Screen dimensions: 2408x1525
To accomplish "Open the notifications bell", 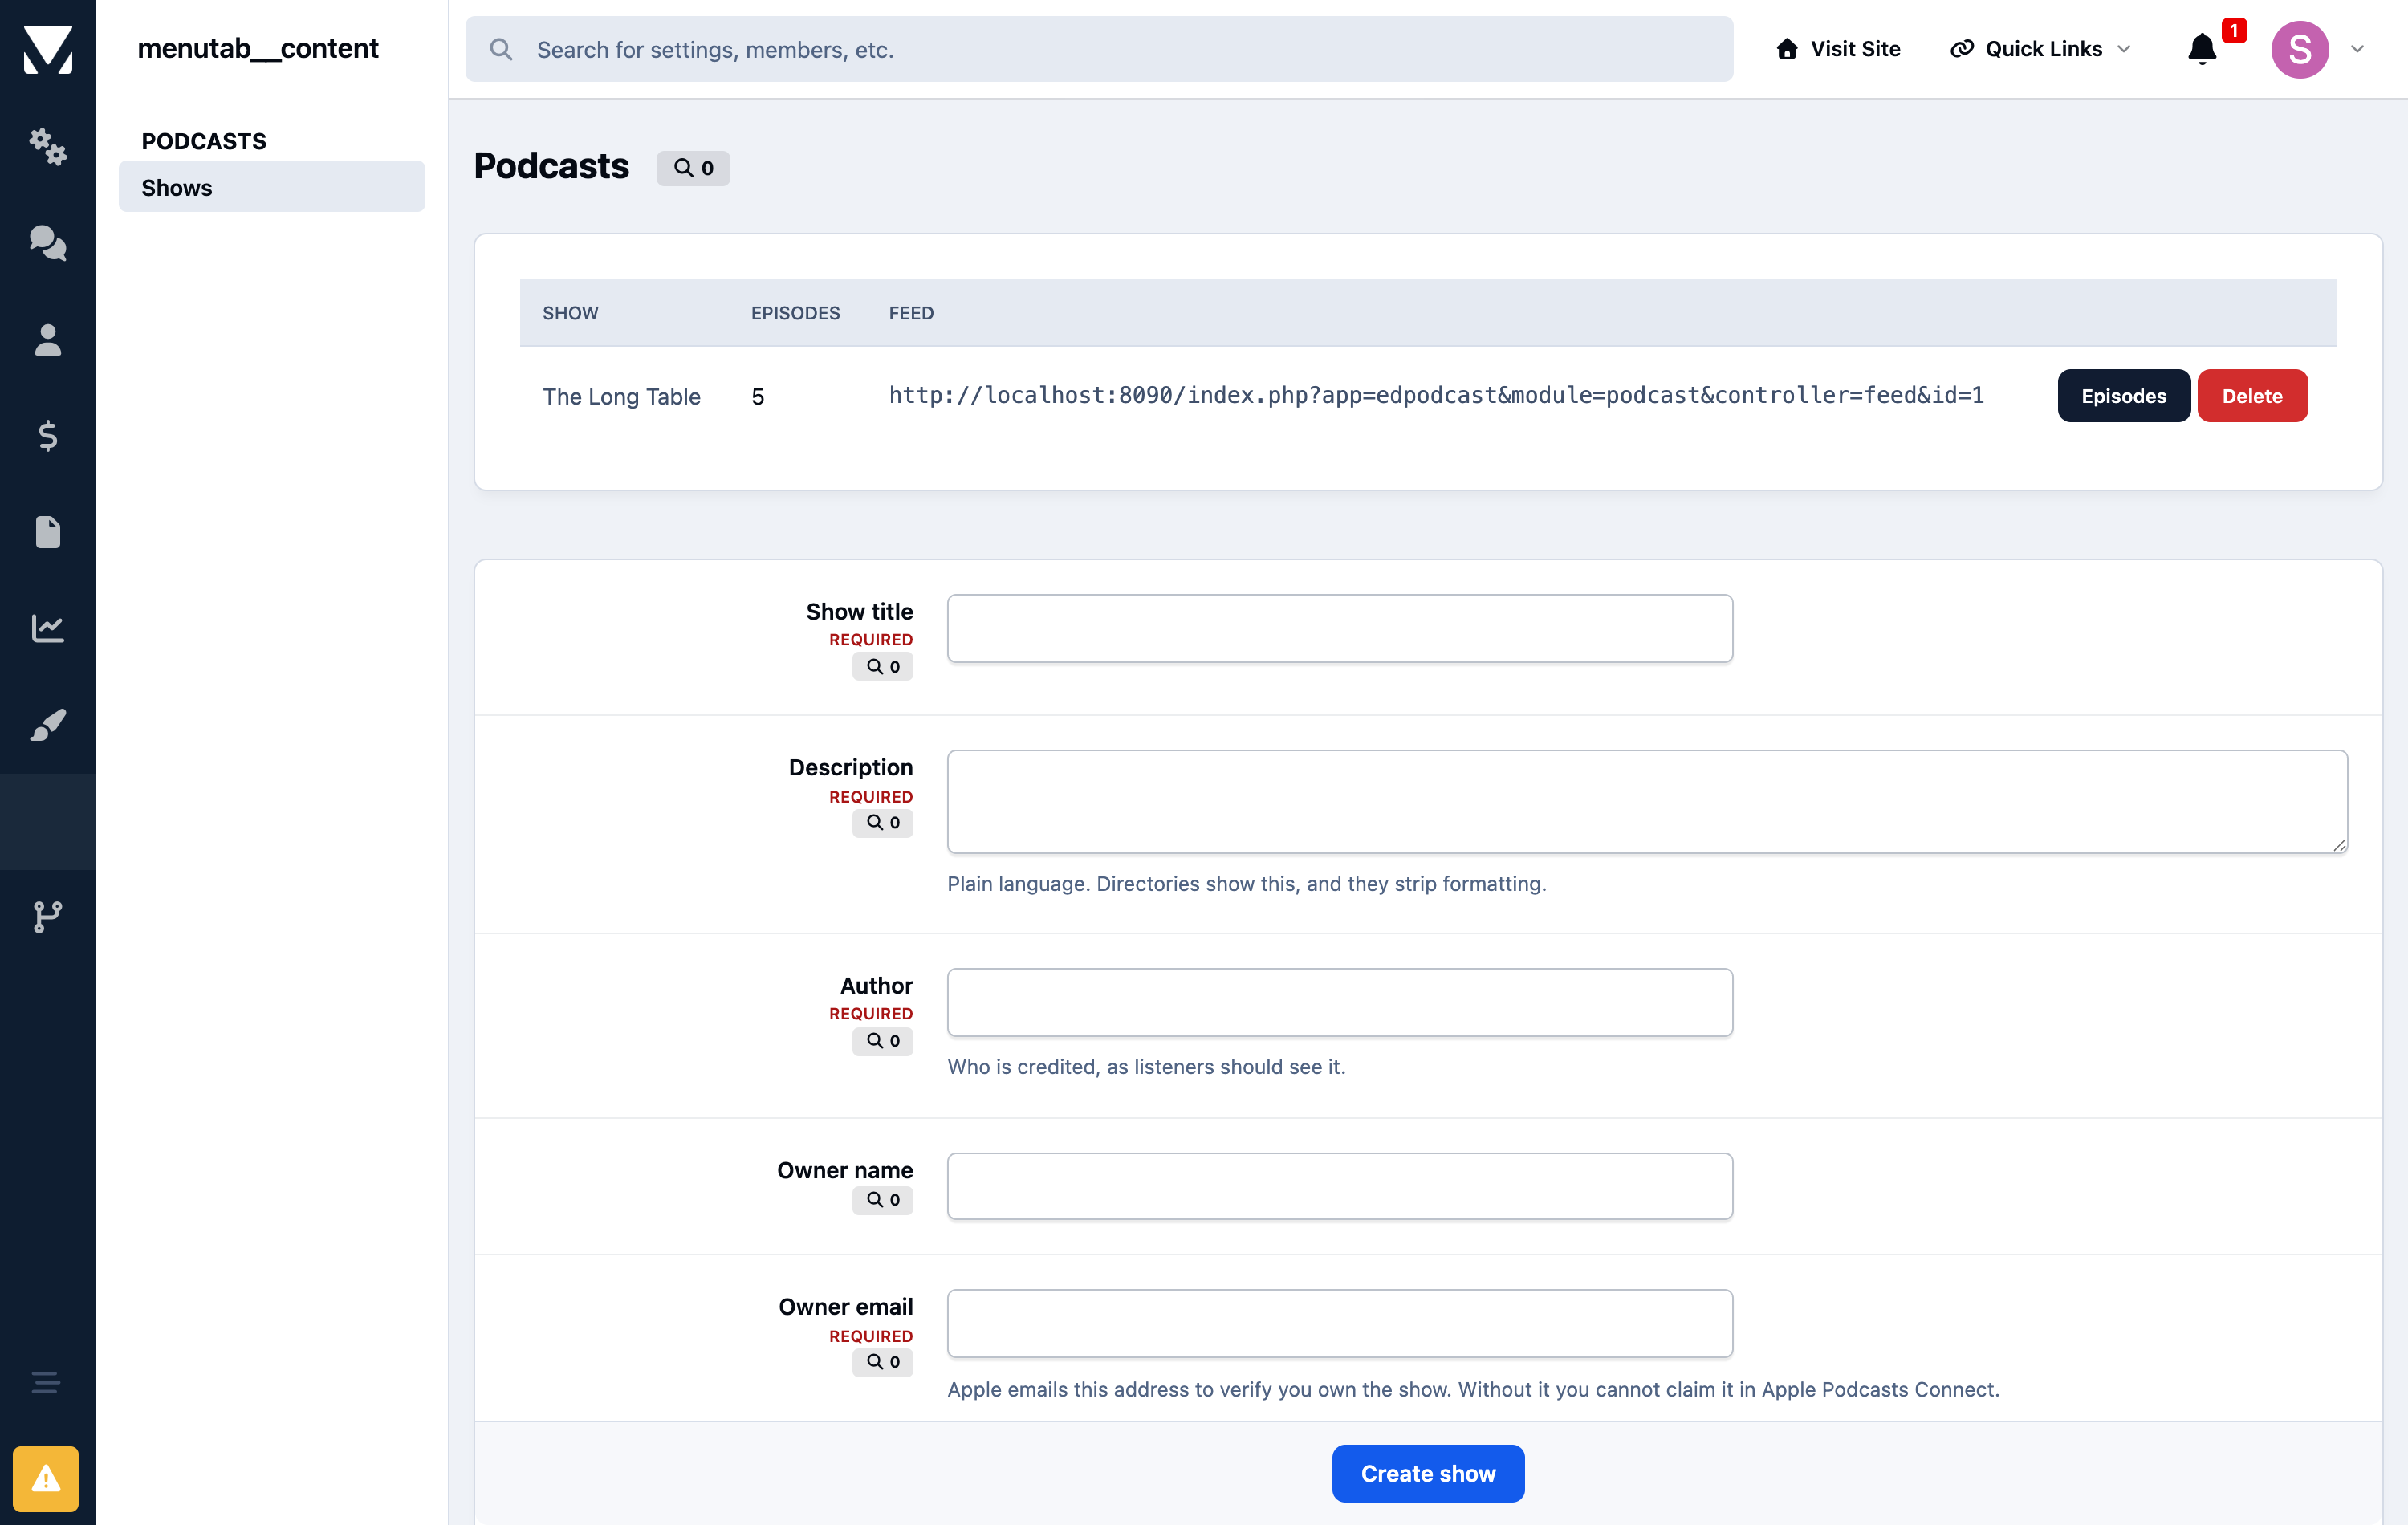I will (x=2202, y=49).
